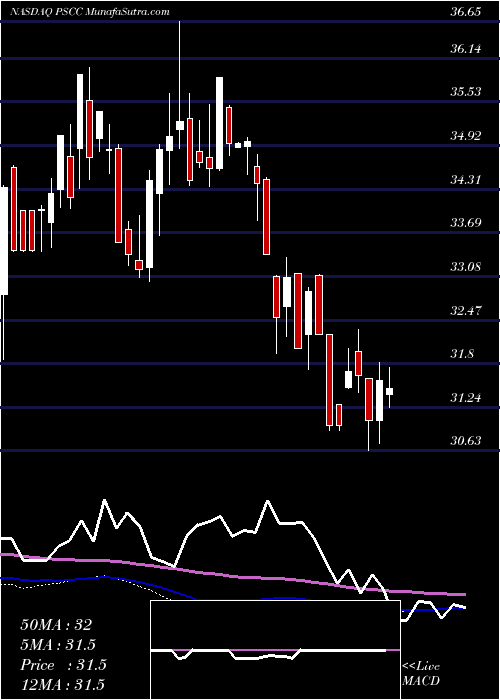
Task: Select the 31.24 price axis label
Action: [465, 398]
